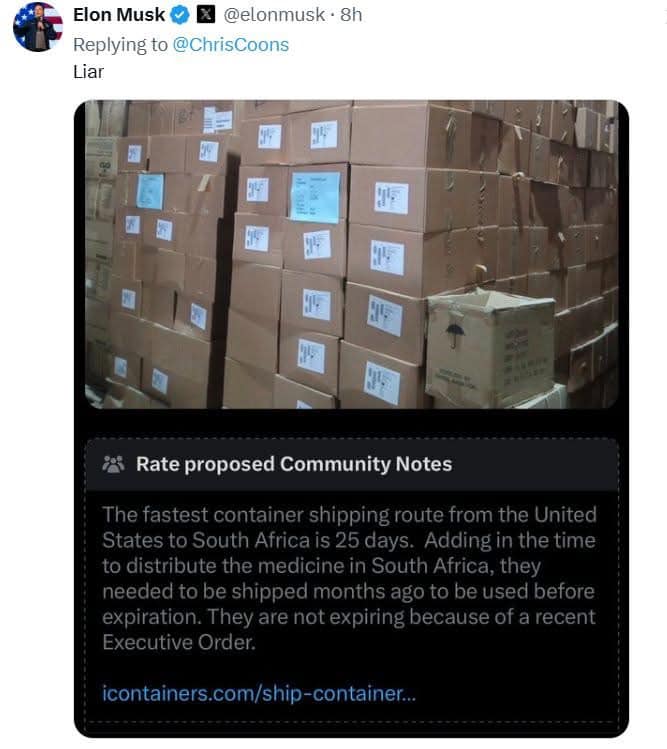Click the "Replying to" label

pyautogui.click(x=122, y=44)
